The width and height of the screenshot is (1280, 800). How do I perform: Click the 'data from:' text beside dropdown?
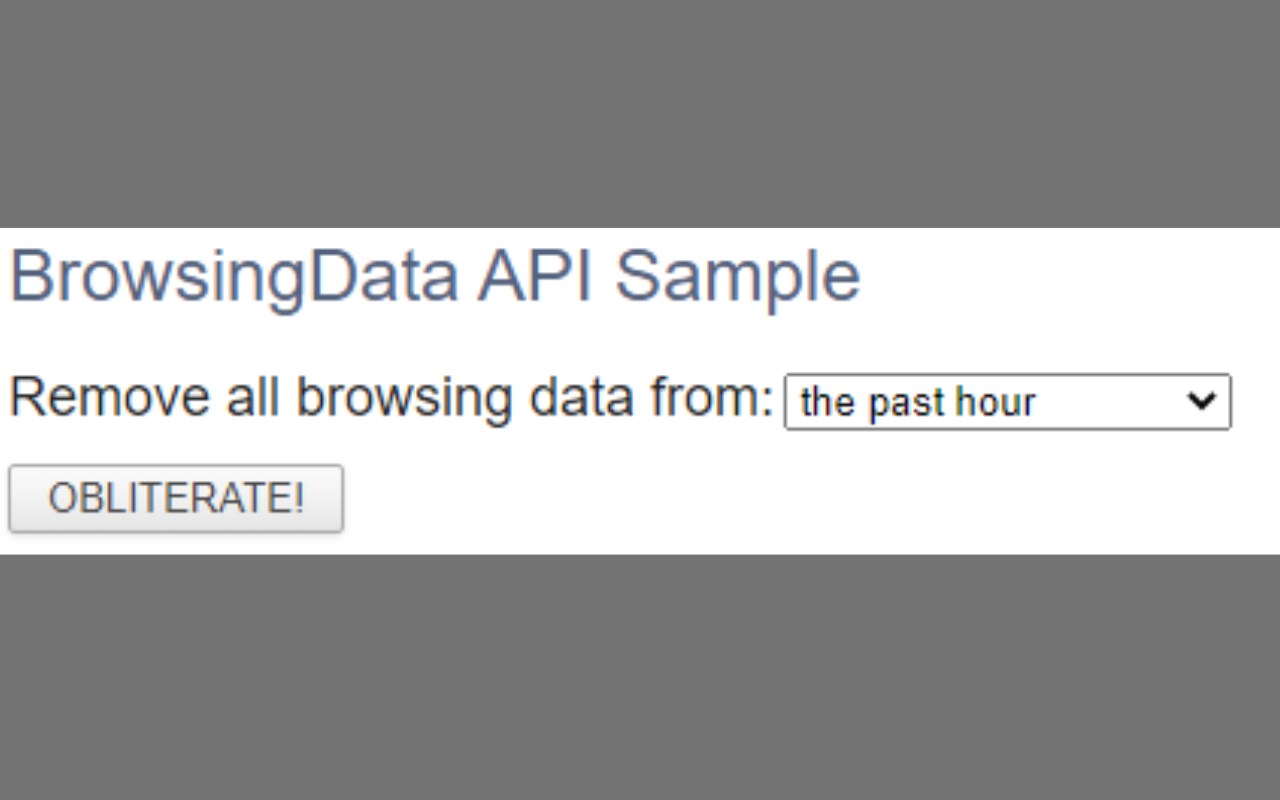[652, 397]
